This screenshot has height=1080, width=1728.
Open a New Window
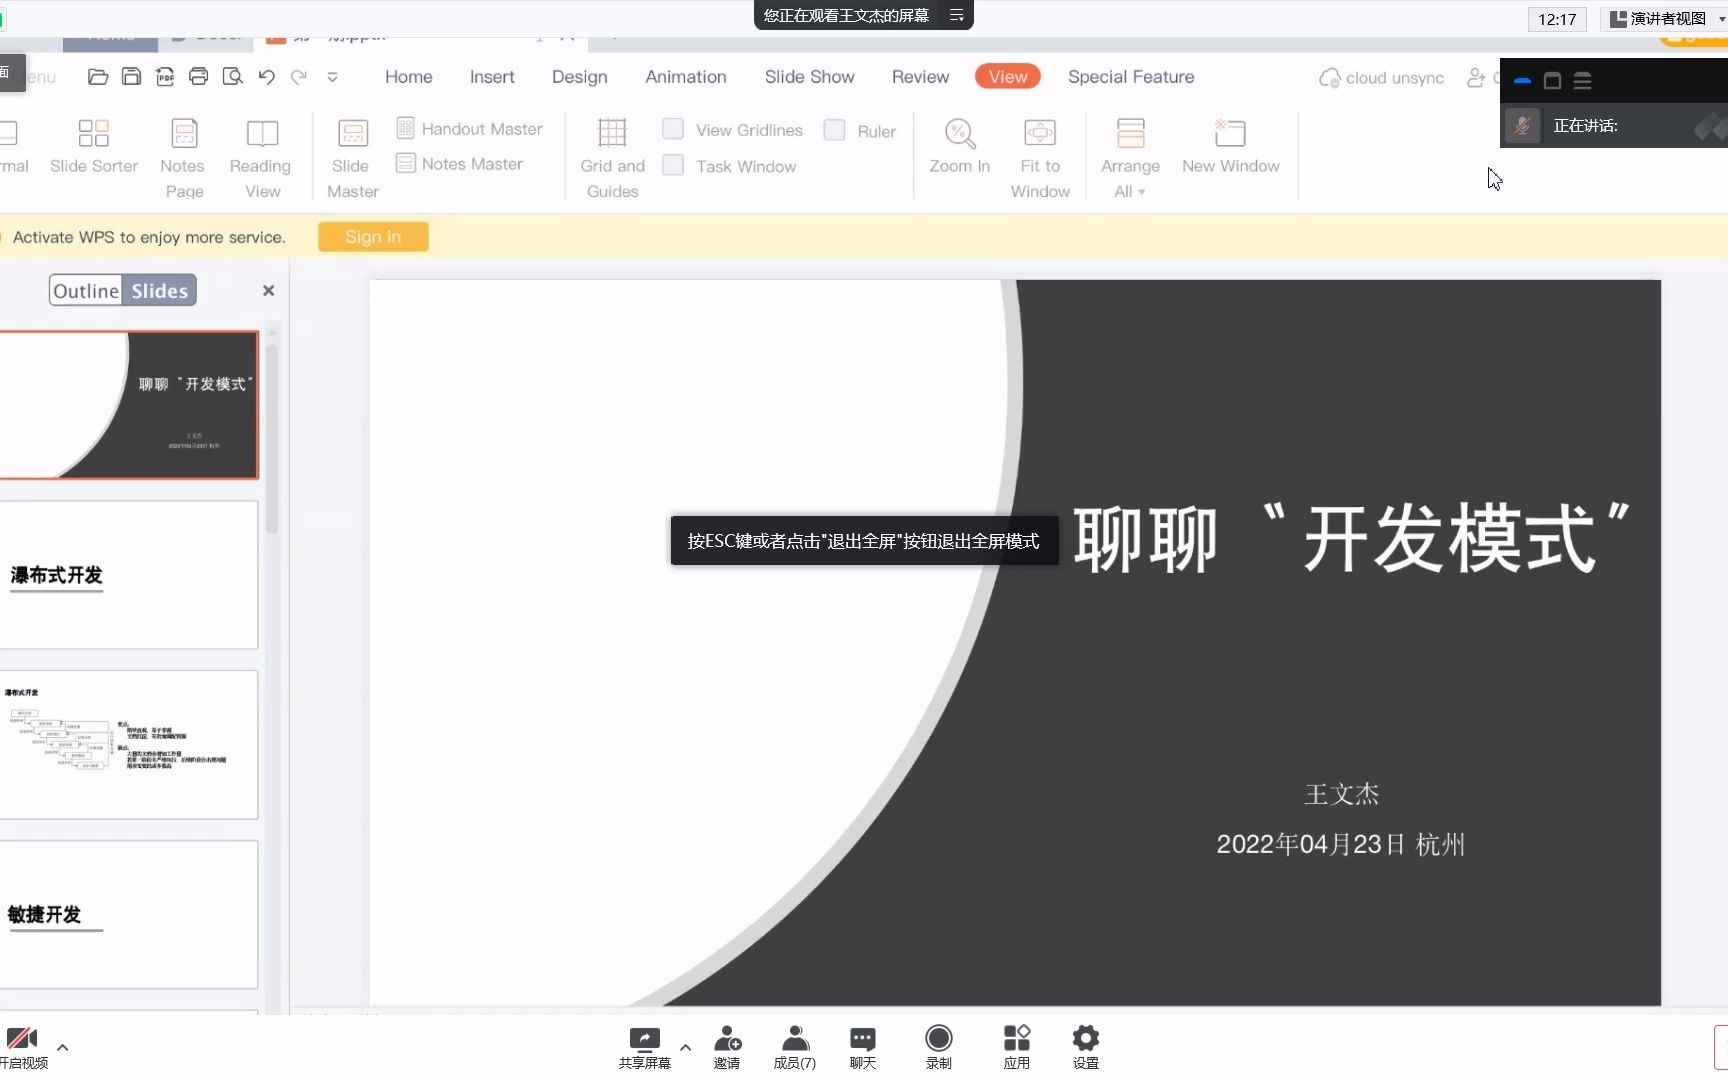point(1230,147)
